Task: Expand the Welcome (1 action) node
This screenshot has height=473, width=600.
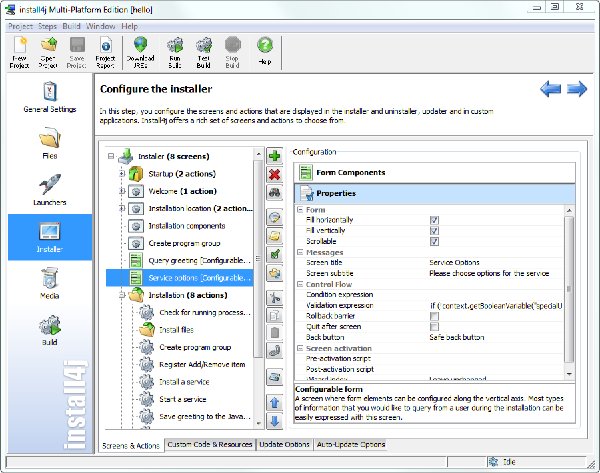Action: point(122,191)
